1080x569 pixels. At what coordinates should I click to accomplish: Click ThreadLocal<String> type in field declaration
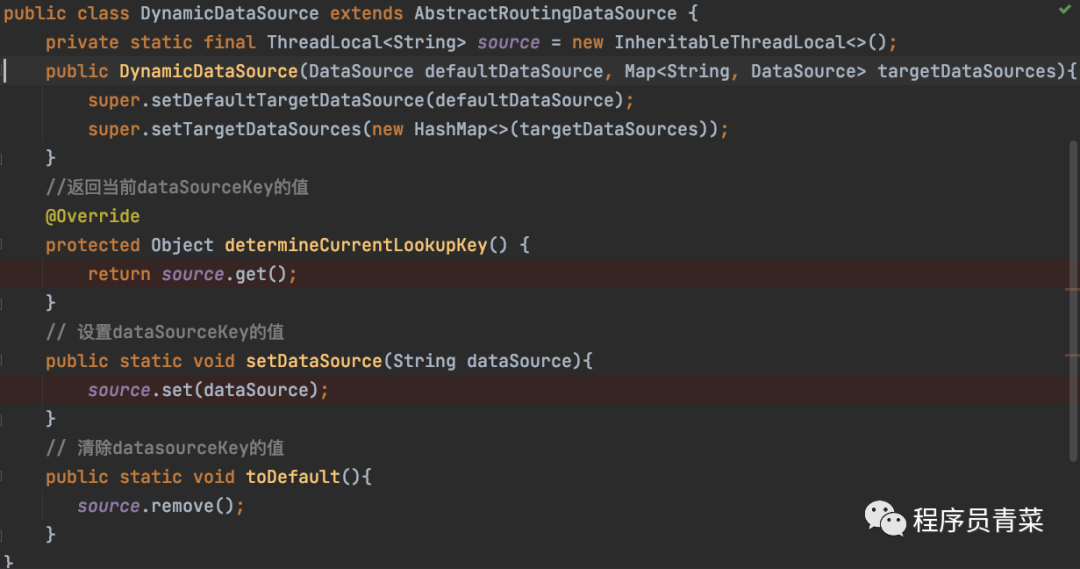point(366,42)
